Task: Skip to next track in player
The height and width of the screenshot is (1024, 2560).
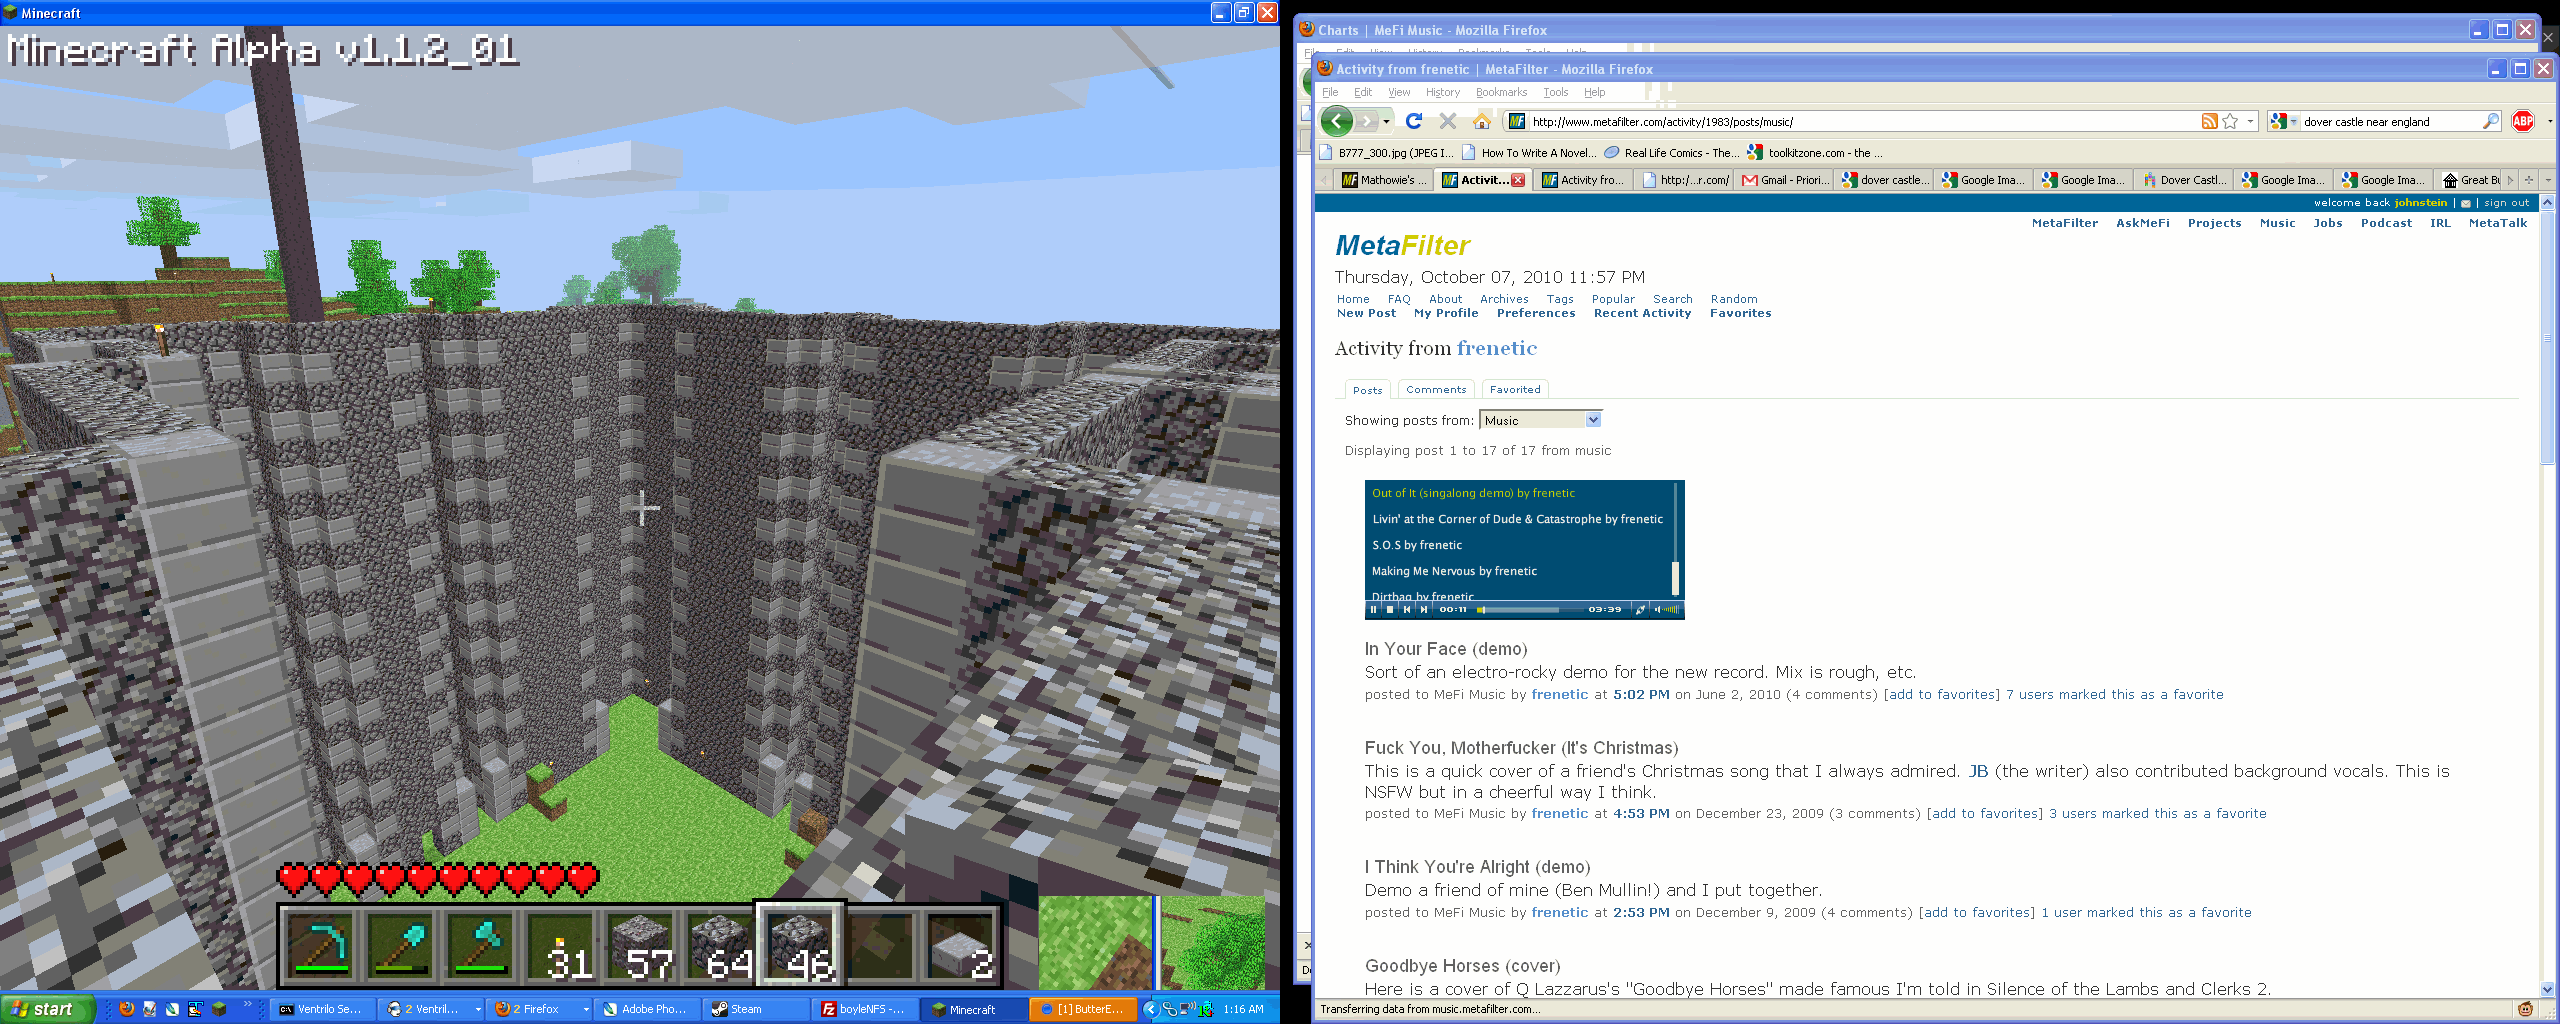Action: [1424, 609]
